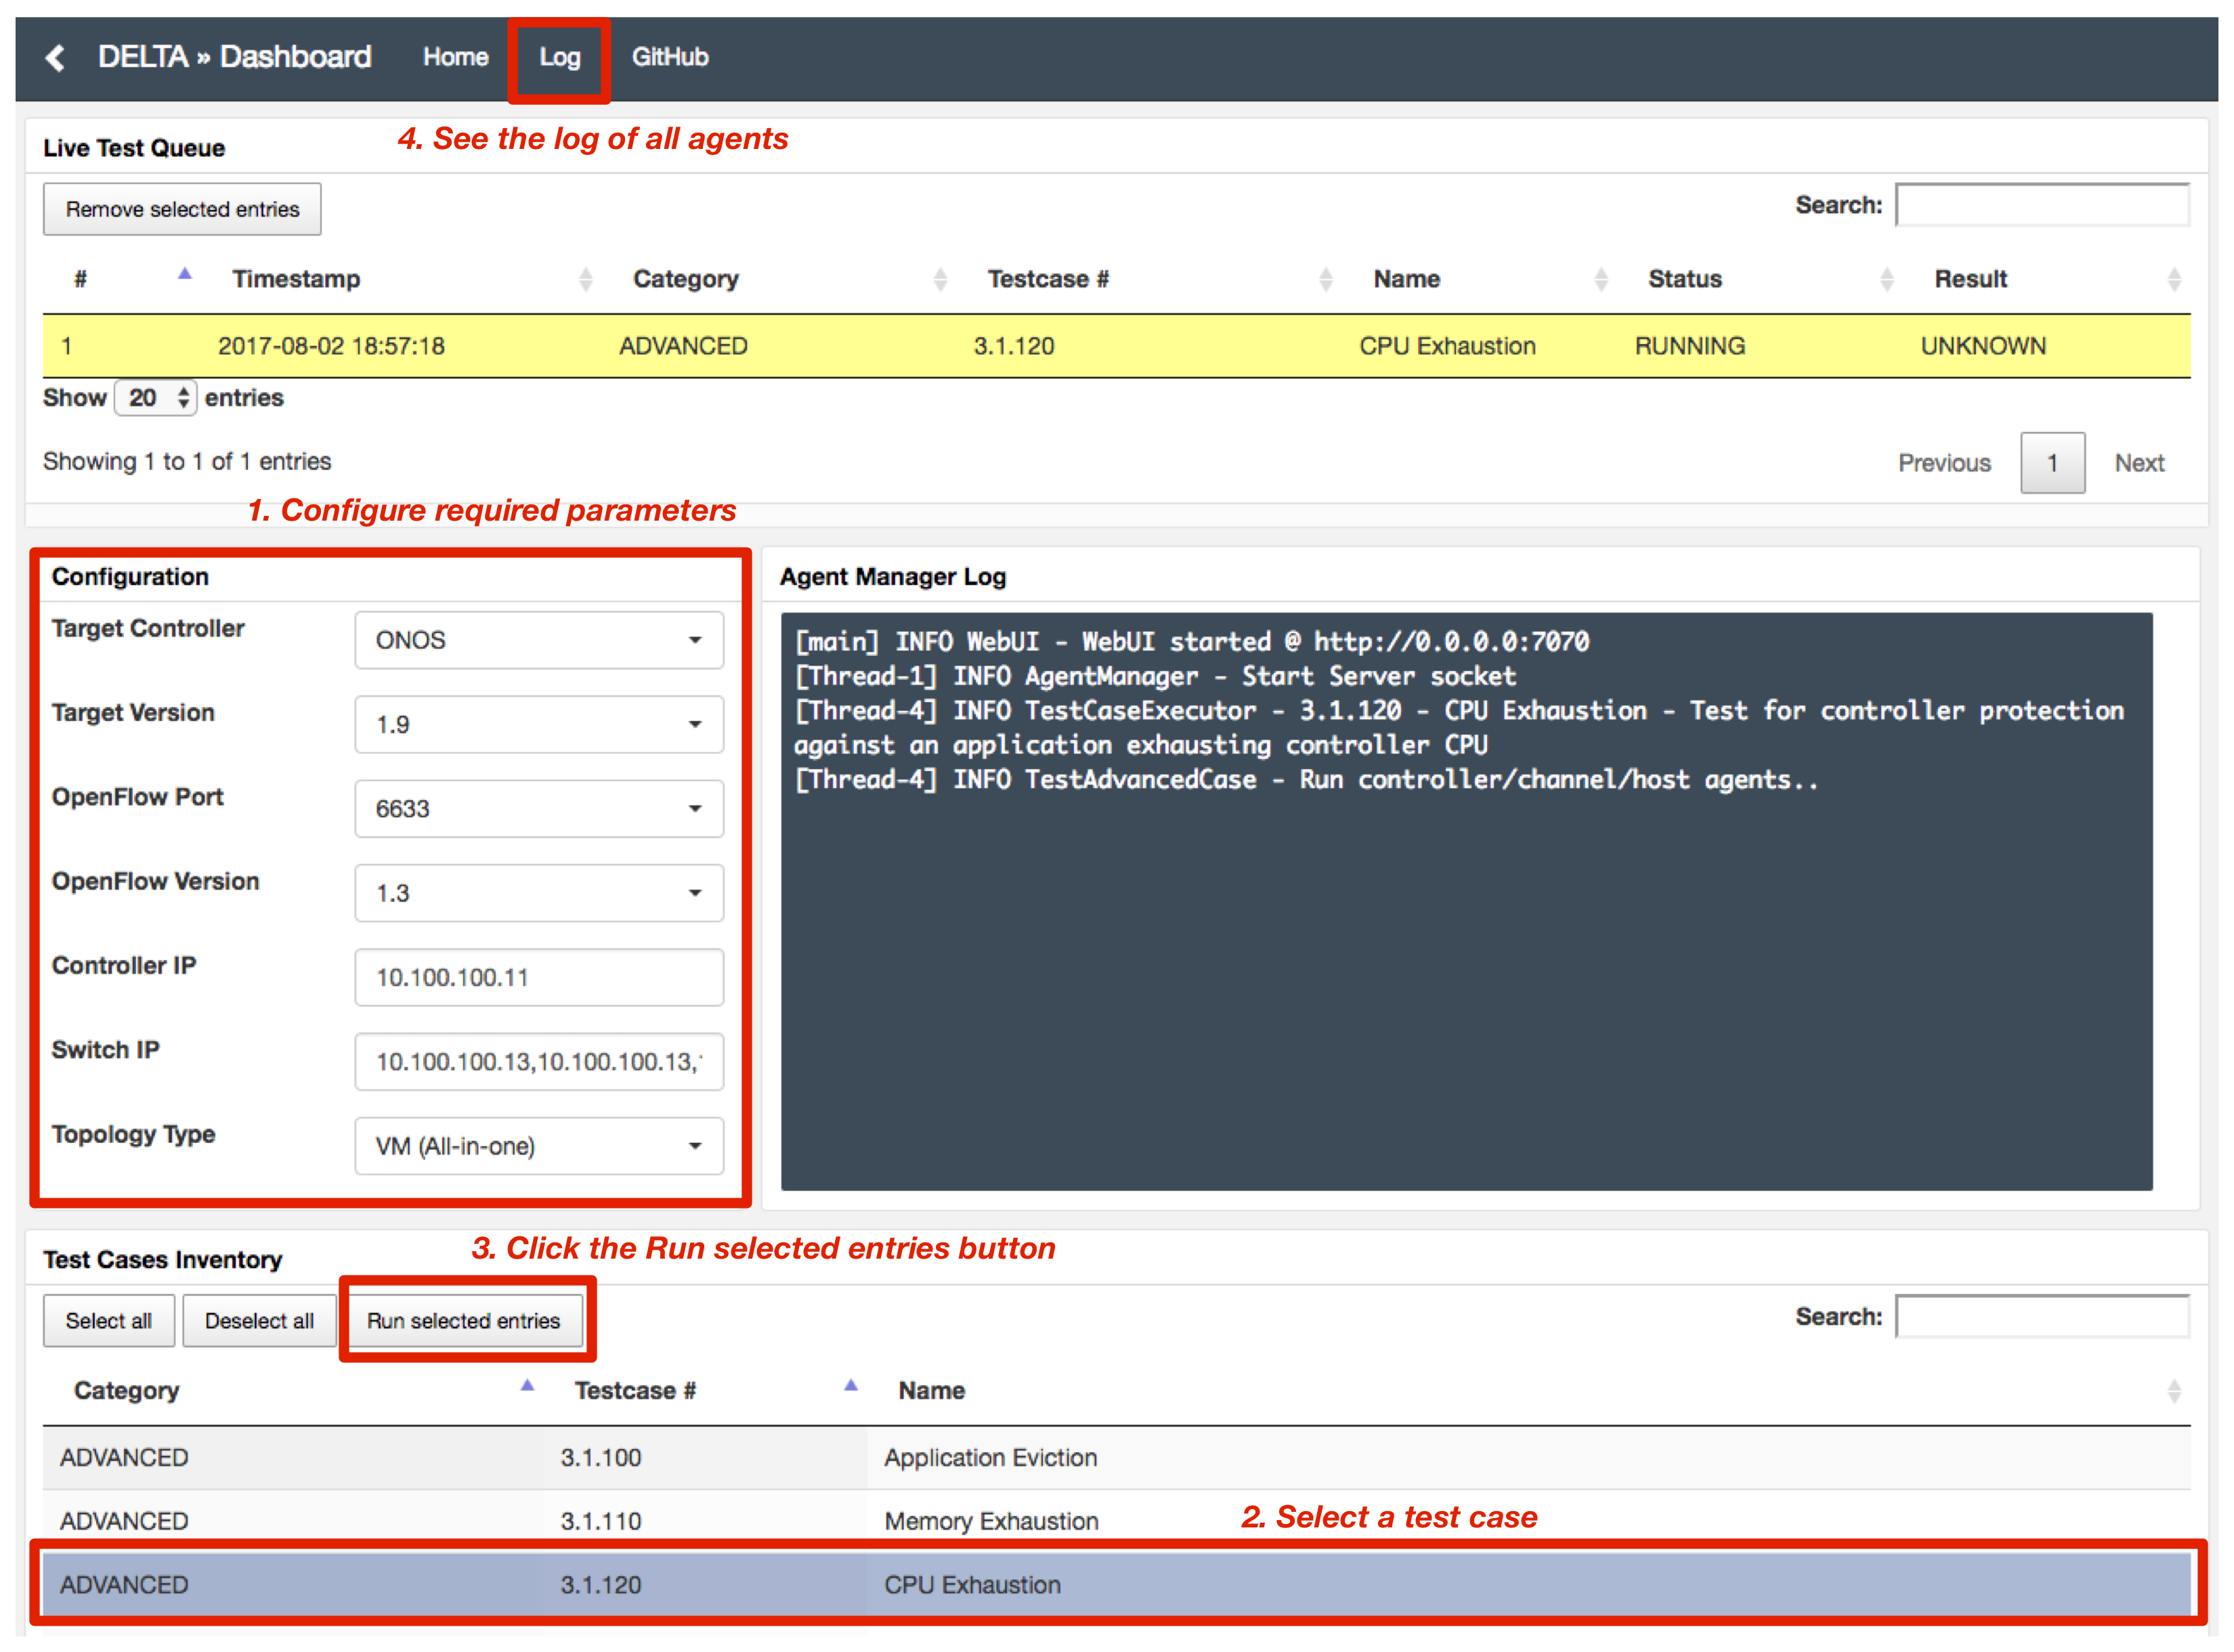The width and height of the screenshot is (2234, 1652).
Task: Open Target Controller ONOS dropdown
Action: coord(538,640)
